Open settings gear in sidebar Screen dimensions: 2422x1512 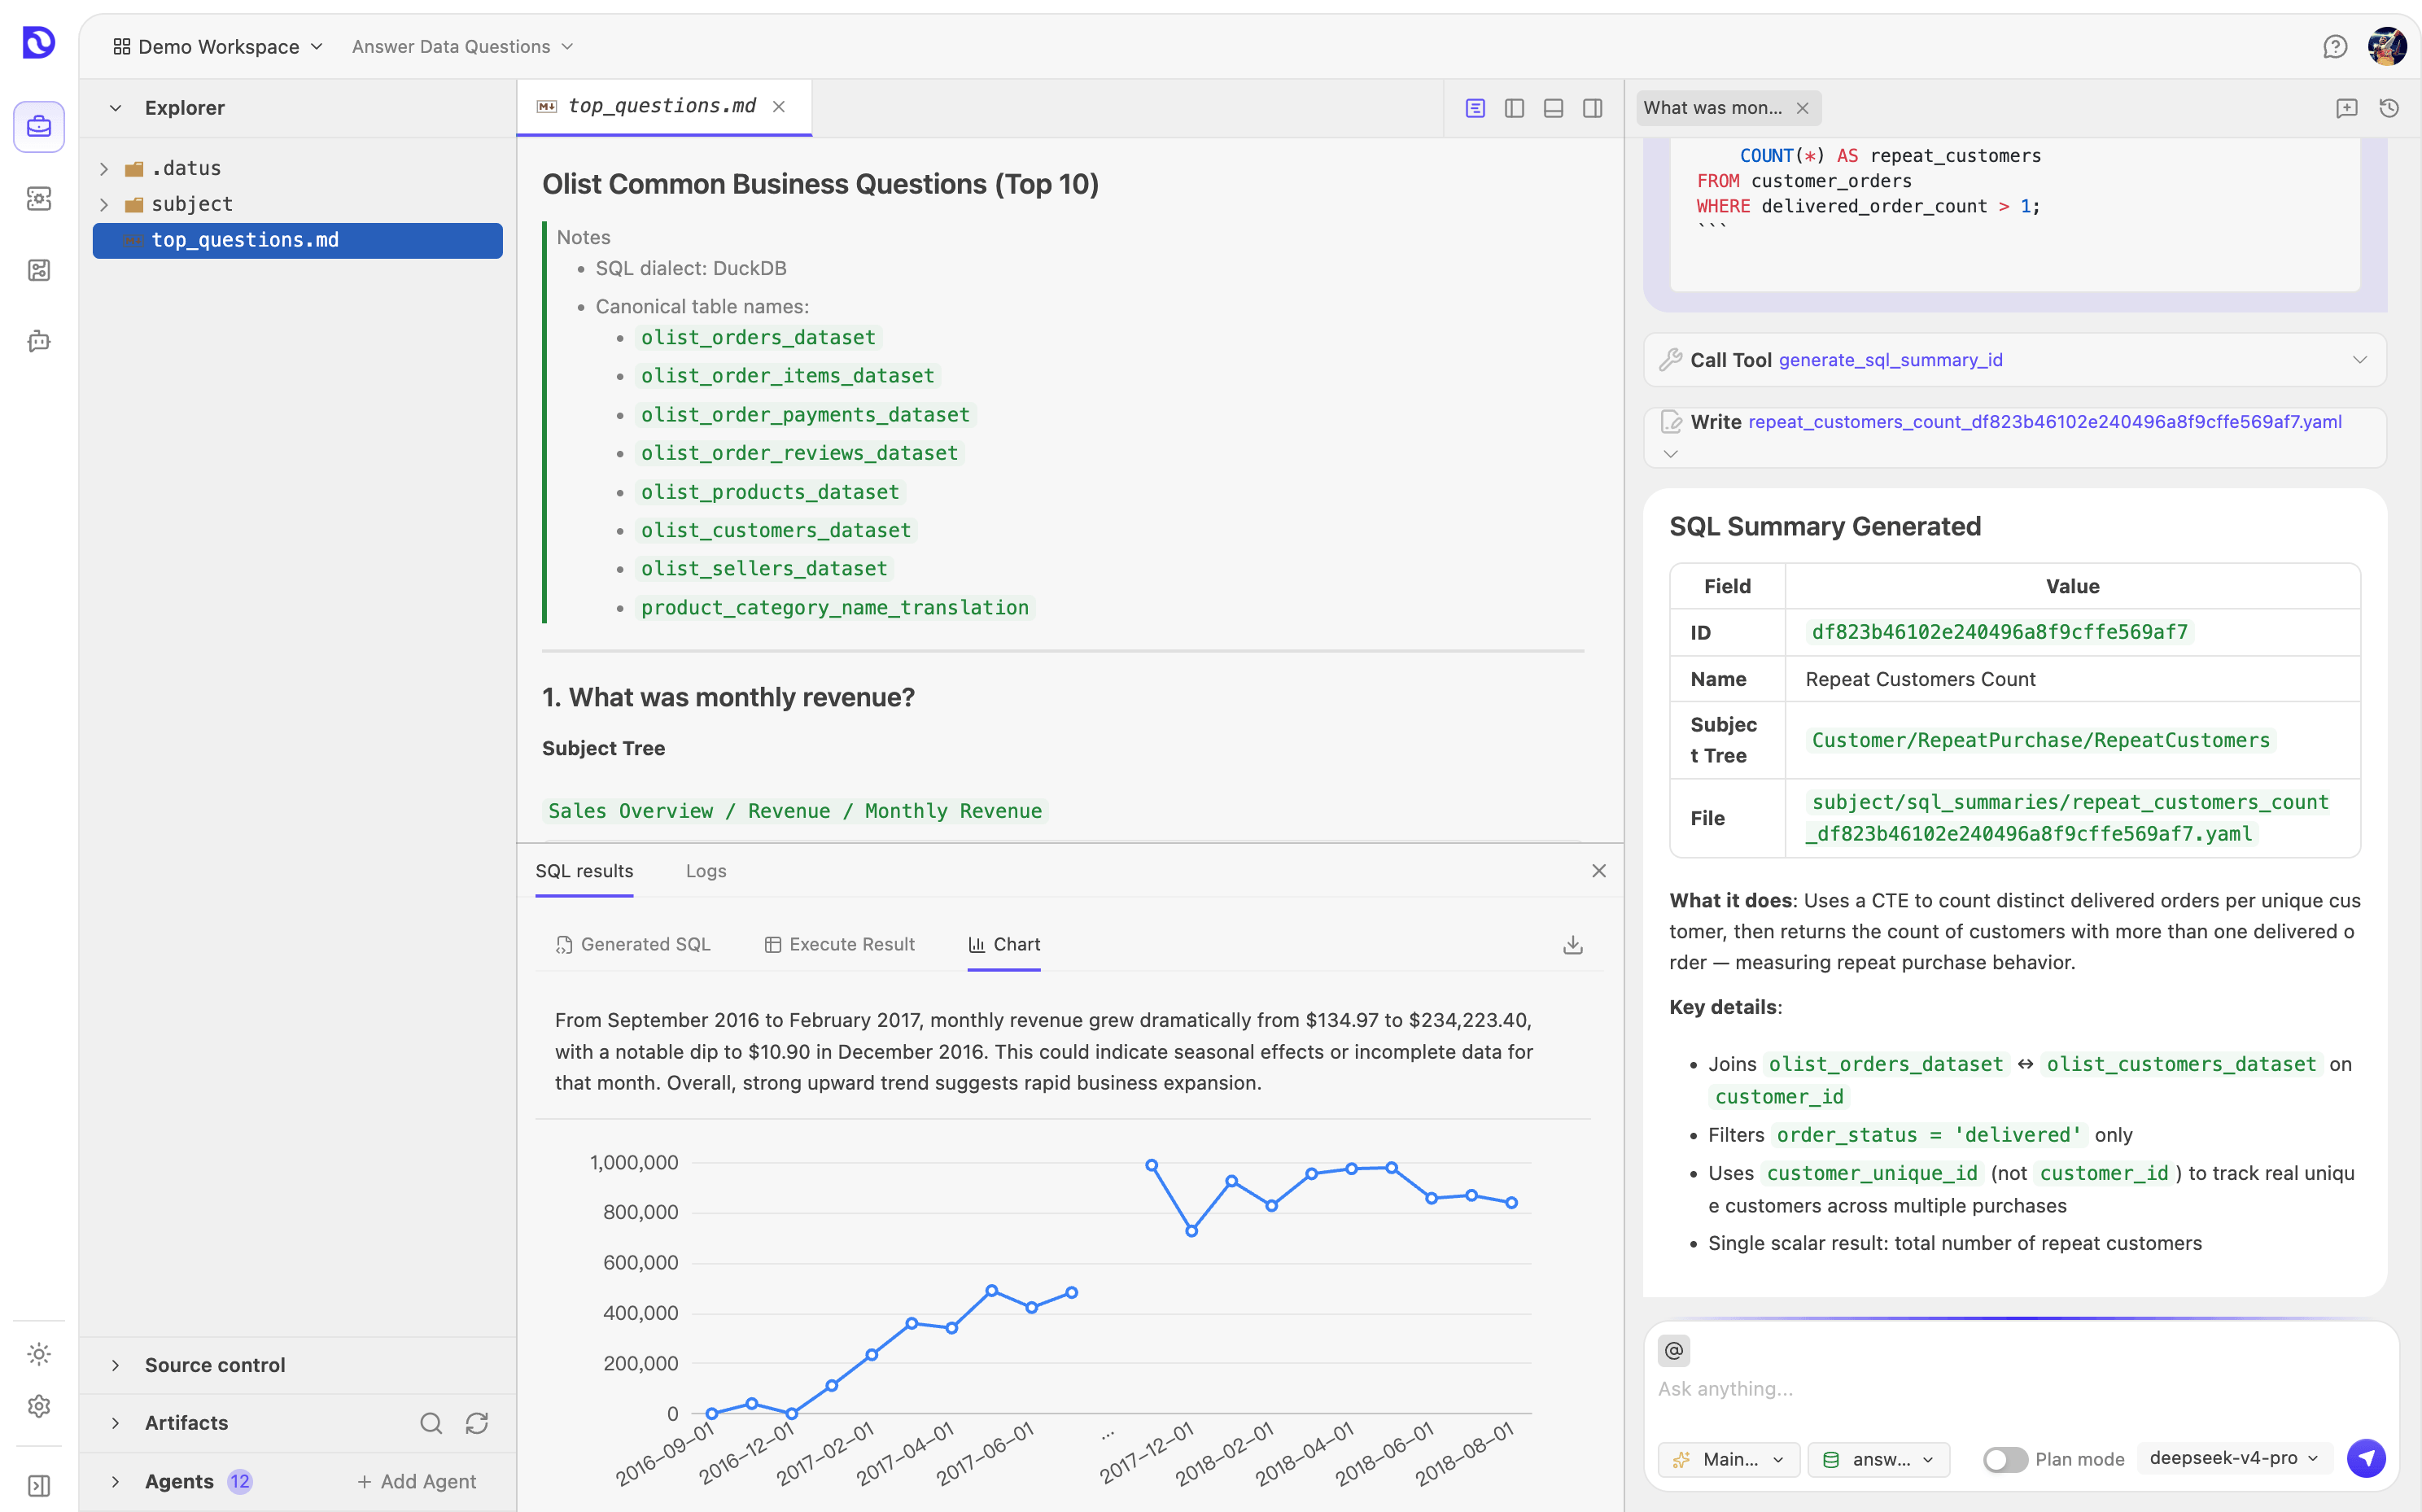39,1406
